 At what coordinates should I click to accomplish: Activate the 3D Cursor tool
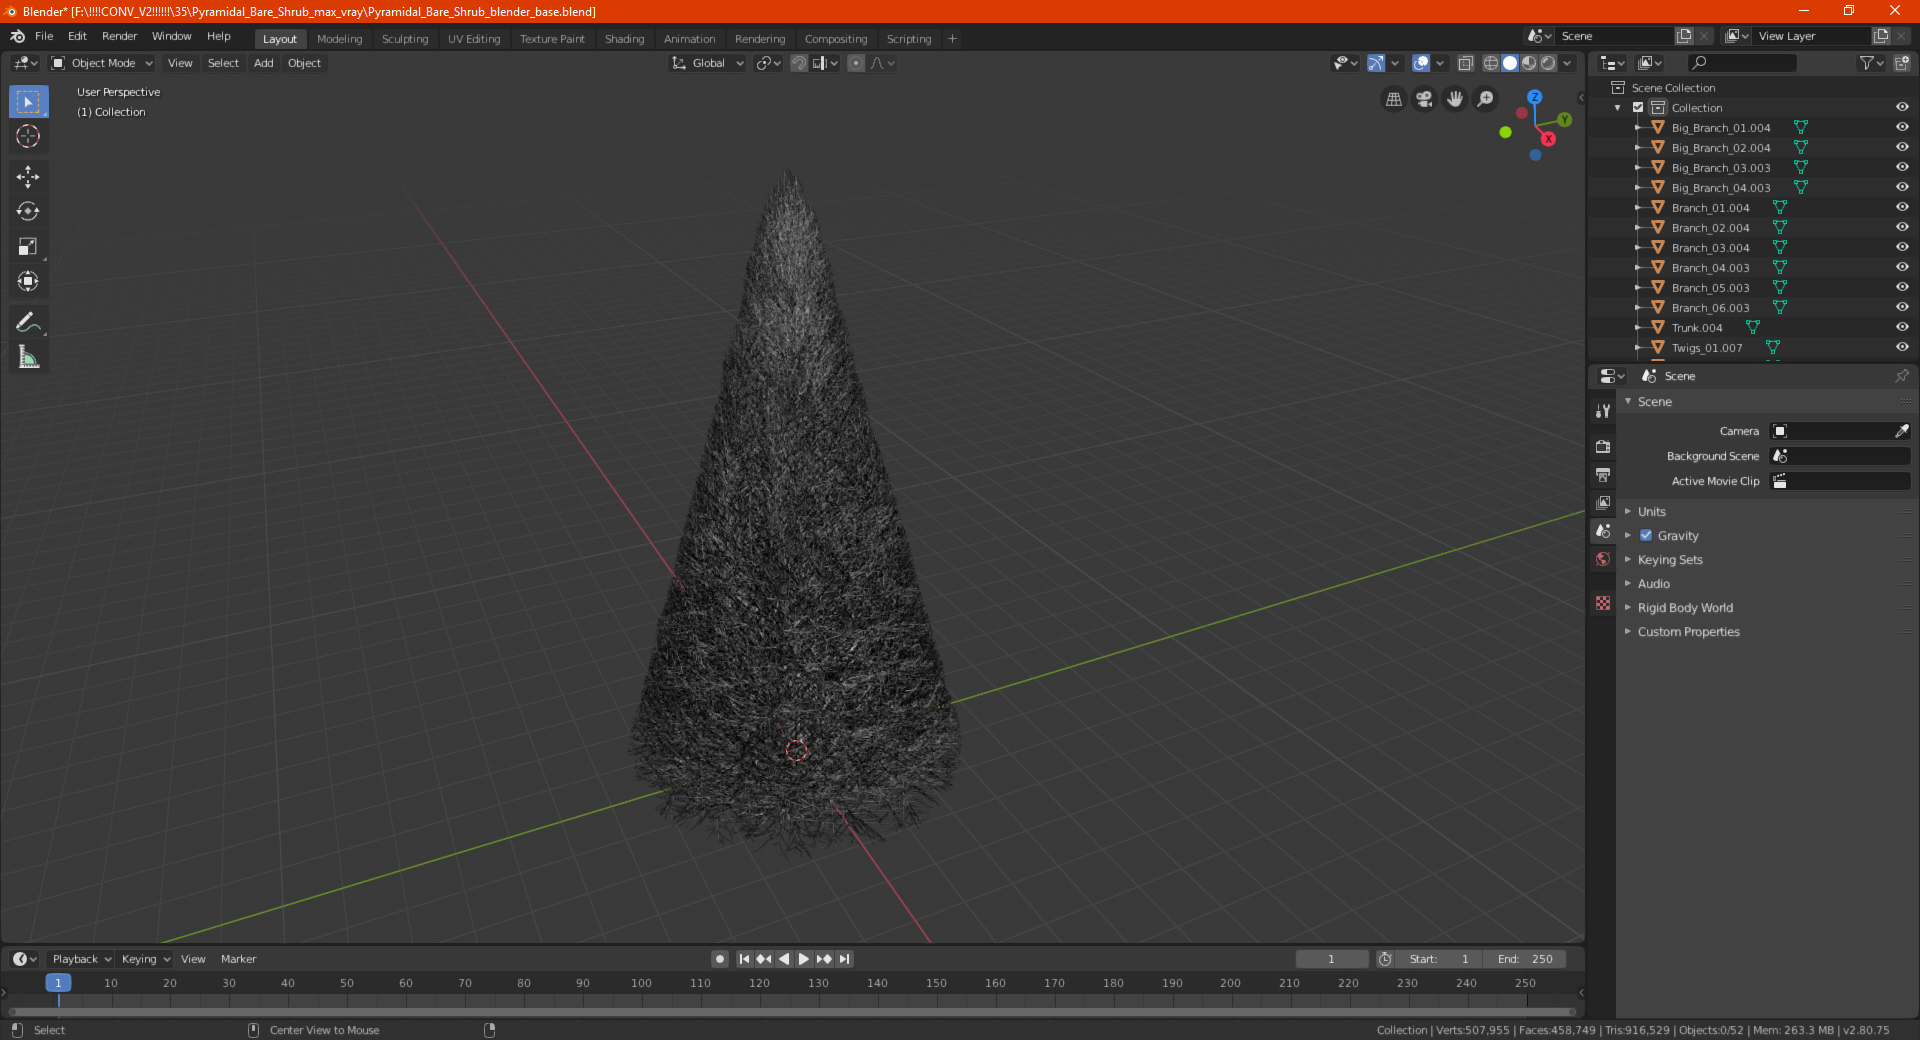tap(28, 137)
